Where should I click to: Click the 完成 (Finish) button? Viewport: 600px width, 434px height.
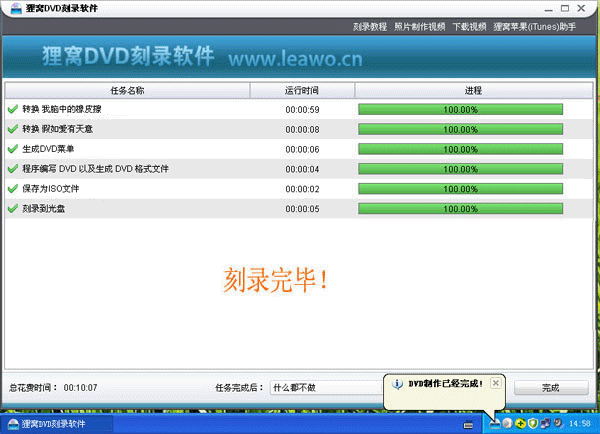[x=551, y=388]
